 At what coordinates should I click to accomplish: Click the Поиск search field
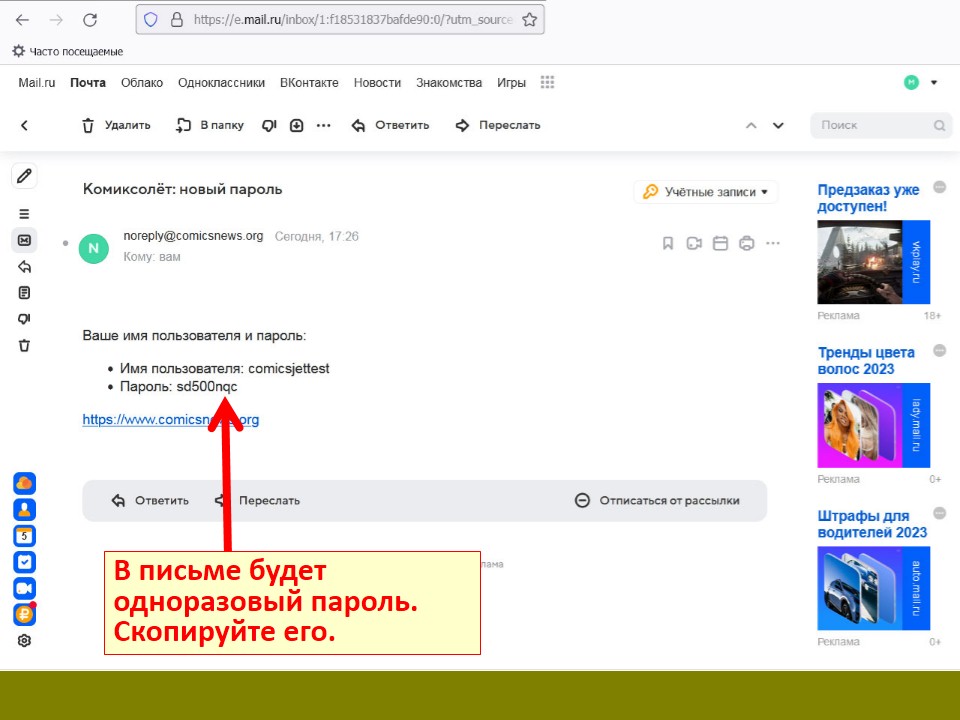click(881, 126)
